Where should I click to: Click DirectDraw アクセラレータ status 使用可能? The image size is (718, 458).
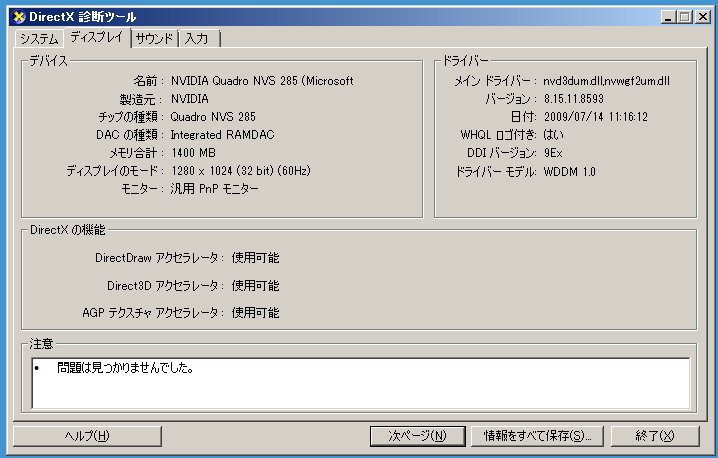pyautogui.click(x=256, y=258)
